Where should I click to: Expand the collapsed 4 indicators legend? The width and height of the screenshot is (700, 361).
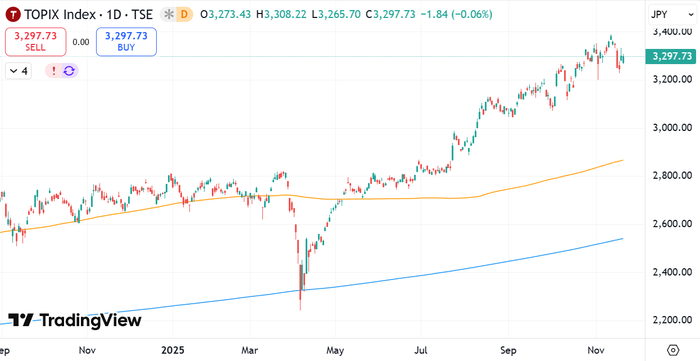(18, 71)
